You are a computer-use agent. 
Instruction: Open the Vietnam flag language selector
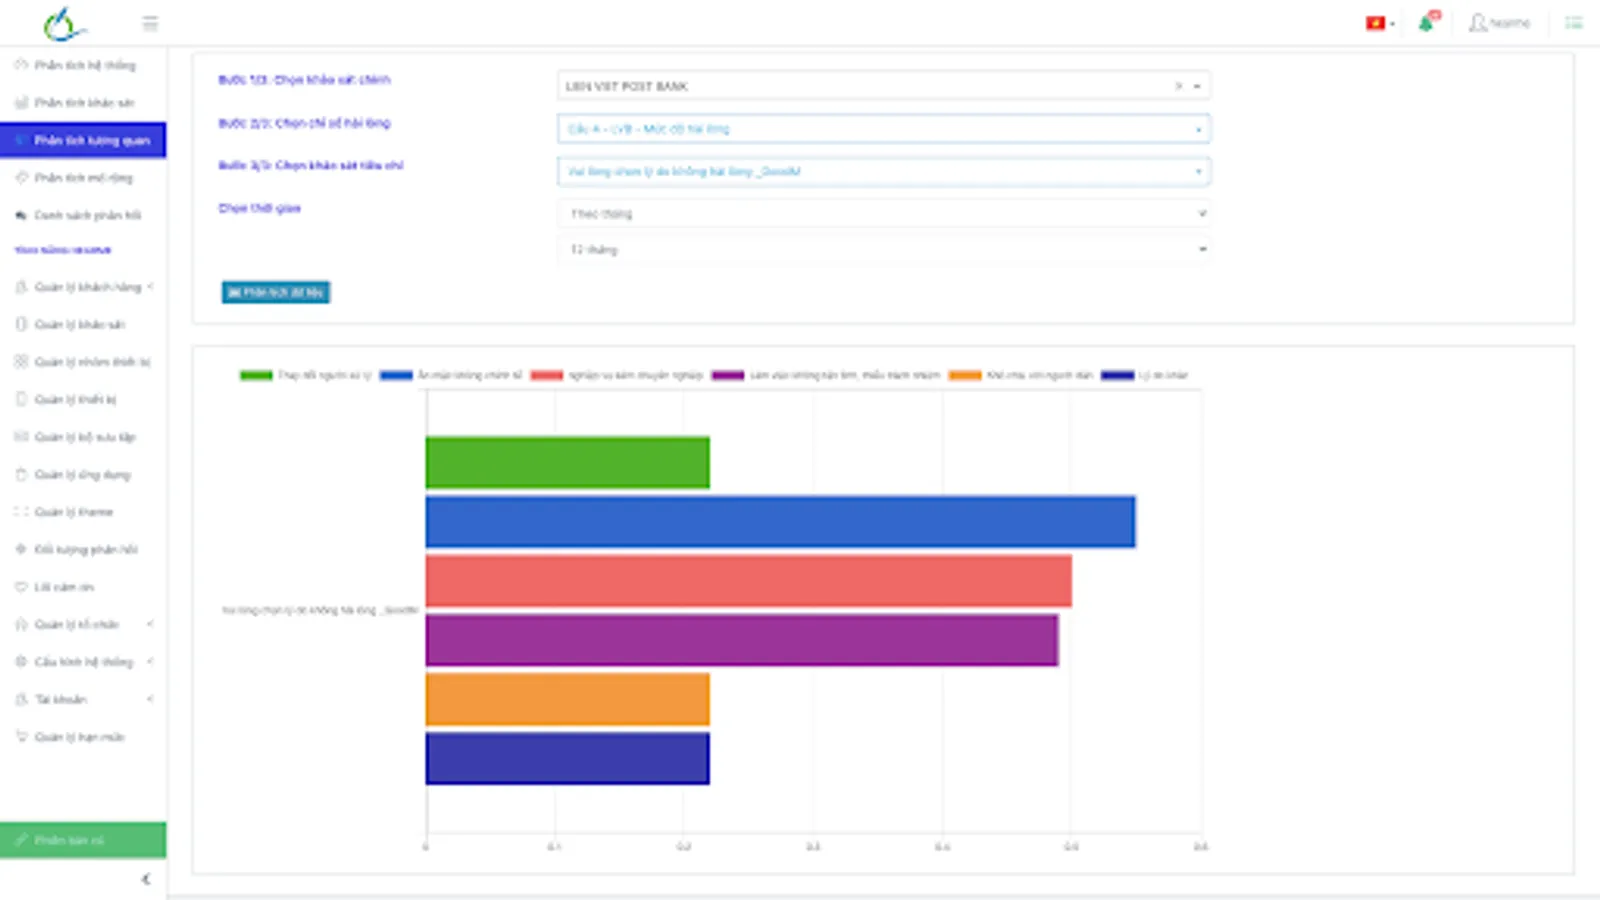(1380, 23)
